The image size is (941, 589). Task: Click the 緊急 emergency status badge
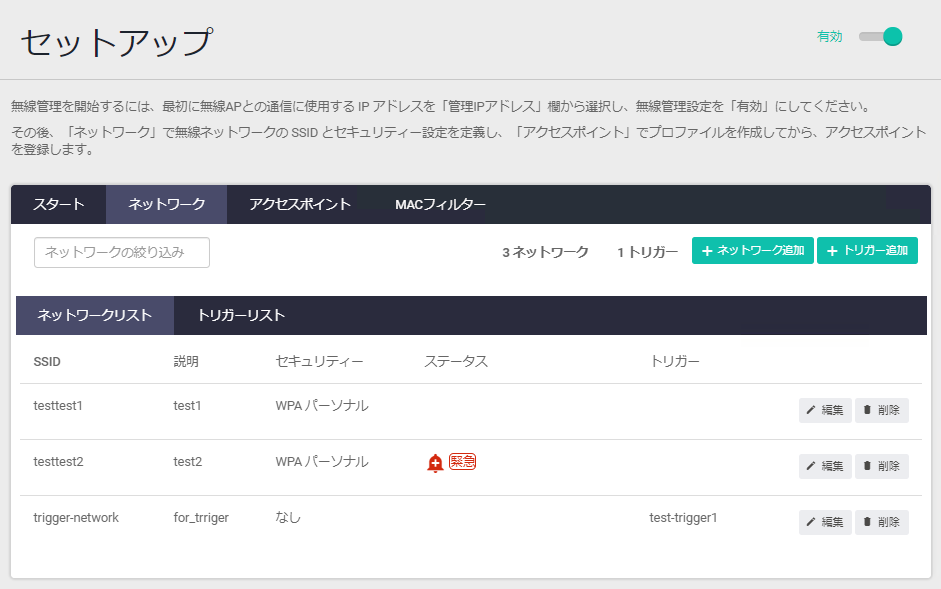coord(462,462)
